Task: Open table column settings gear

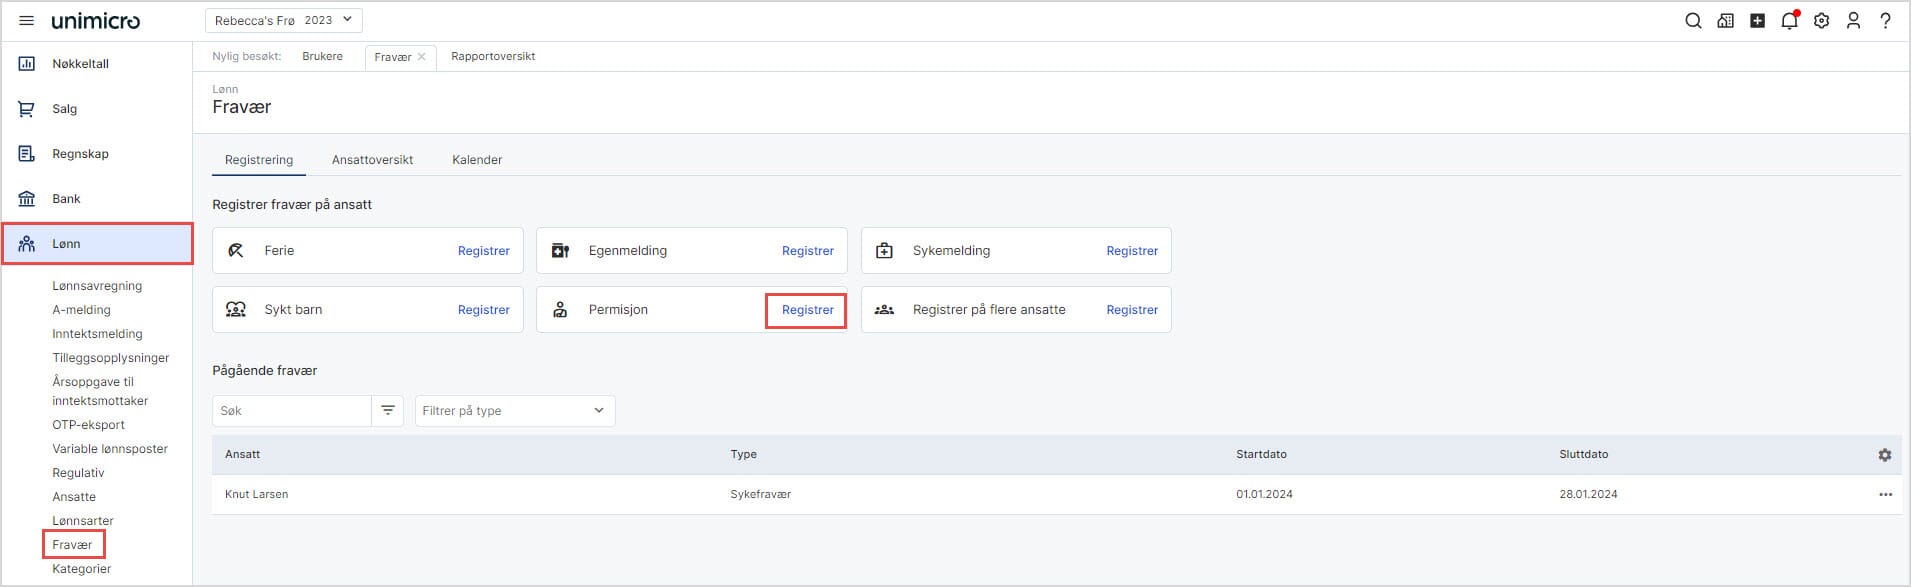Action: (1884, 455)
